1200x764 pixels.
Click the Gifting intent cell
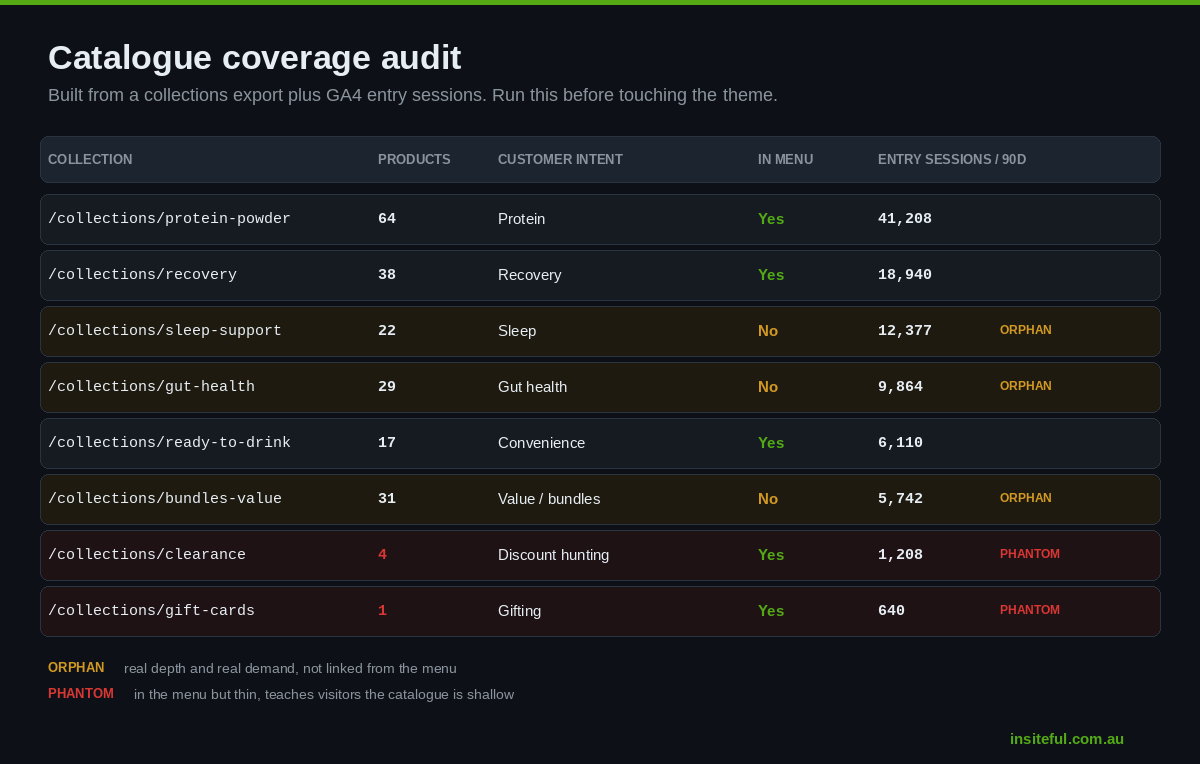519,611
